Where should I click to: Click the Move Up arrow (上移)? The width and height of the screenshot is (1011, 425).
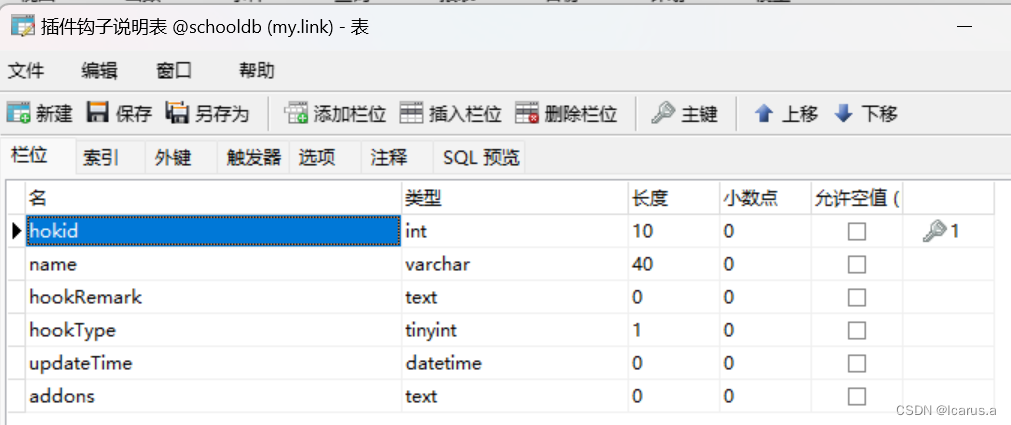pos(764,114)
